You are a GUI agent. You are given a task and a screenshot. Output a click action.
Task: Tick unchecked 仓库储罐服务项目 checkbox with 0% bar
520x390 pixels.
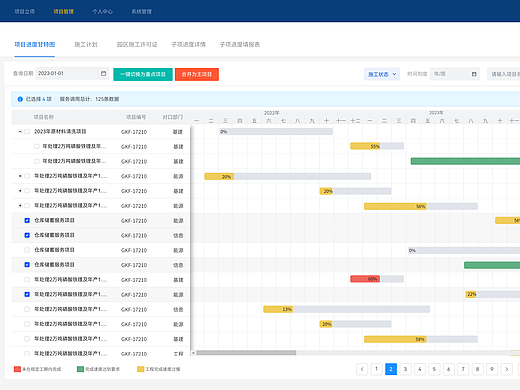[x=27, y=250]
